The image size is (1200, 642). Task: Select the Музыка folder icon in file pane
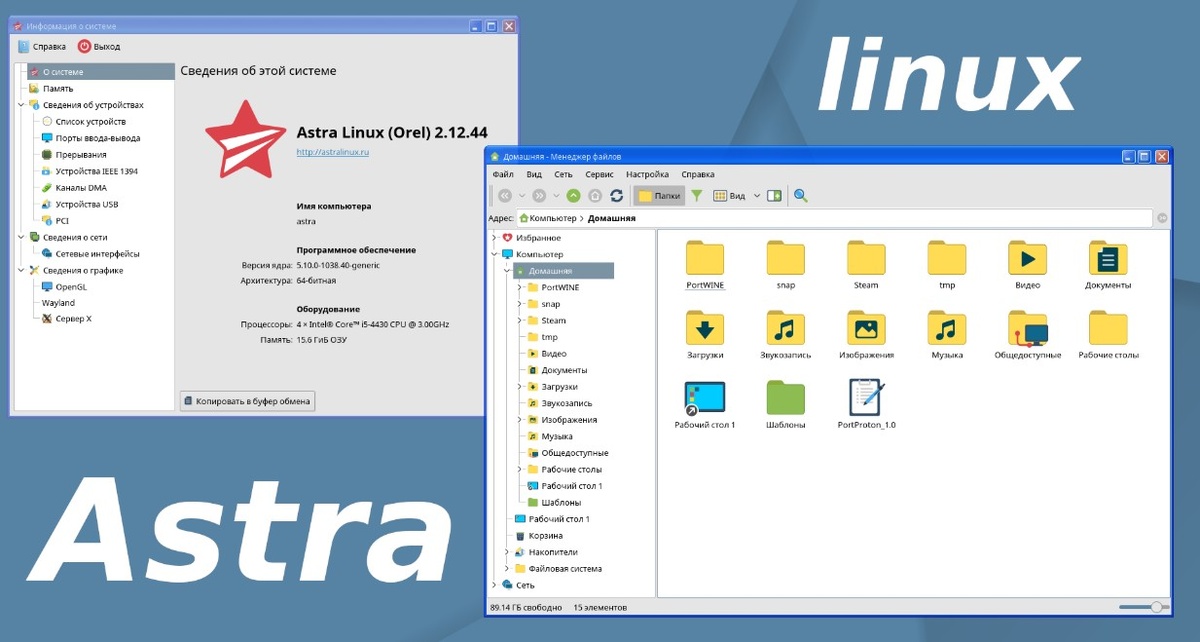(947, 328)
